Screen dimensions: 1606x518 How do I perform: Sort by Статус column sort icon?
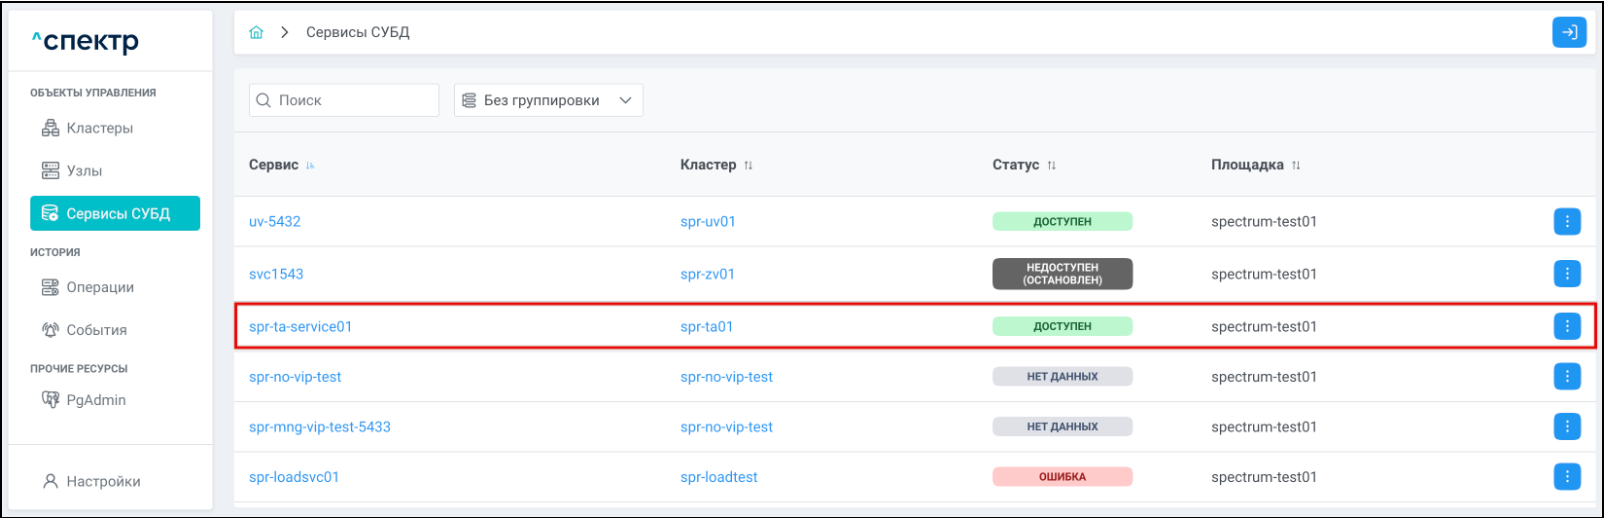(x=1051, y=166)
